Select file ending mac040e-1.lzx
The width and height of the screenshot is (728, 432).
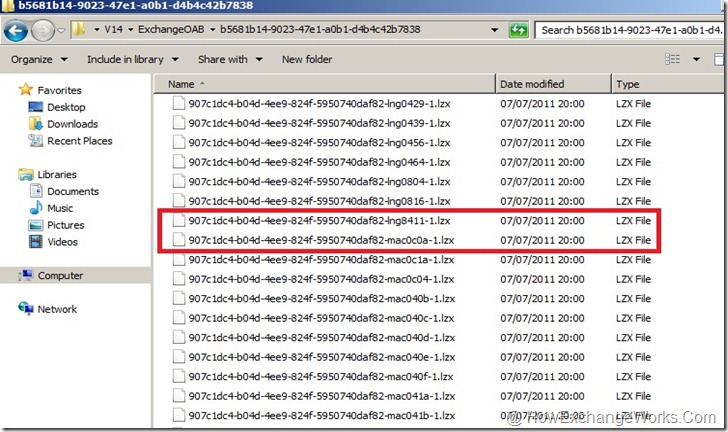(x=322, y=357)
